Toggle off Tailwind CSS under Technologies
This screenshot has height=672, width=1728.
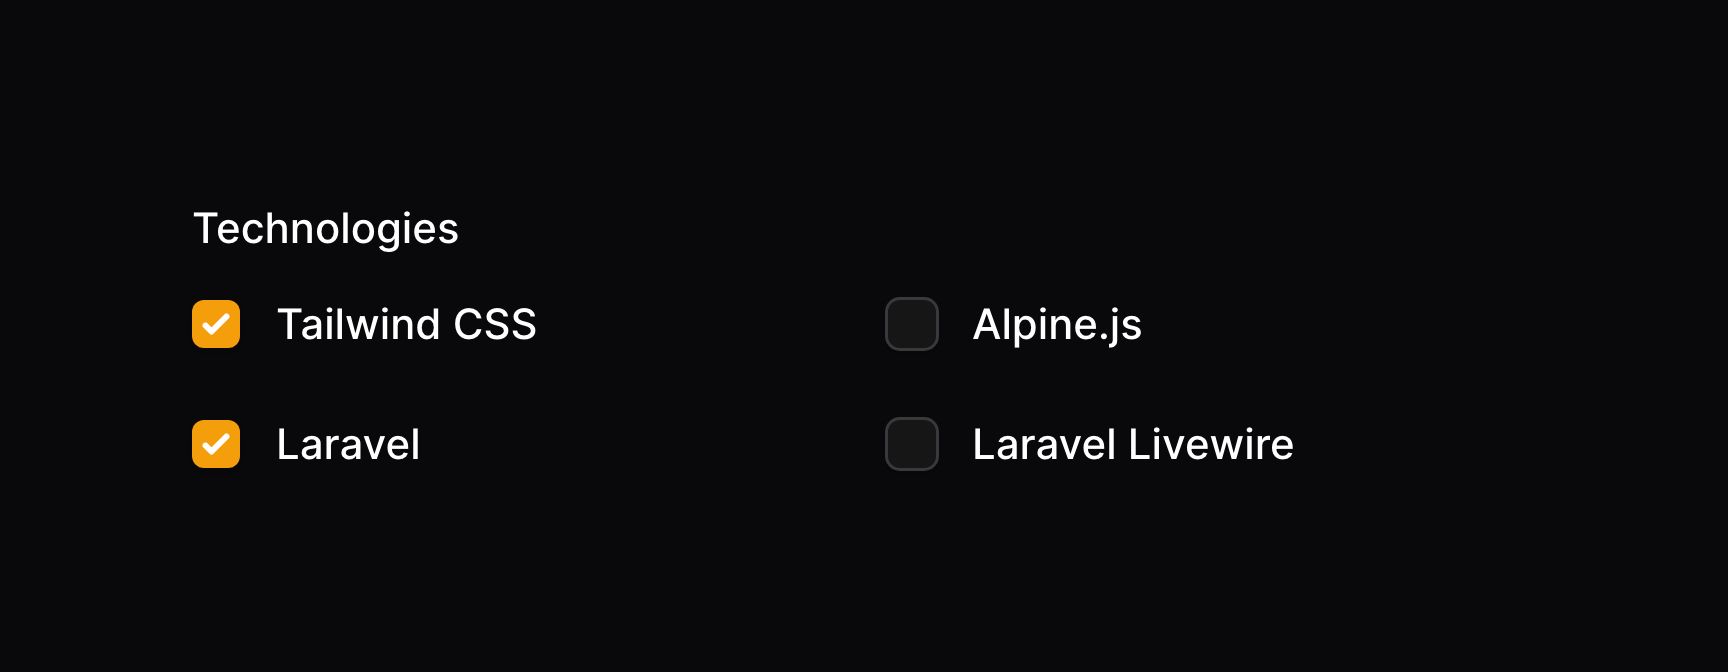(216, 324)
